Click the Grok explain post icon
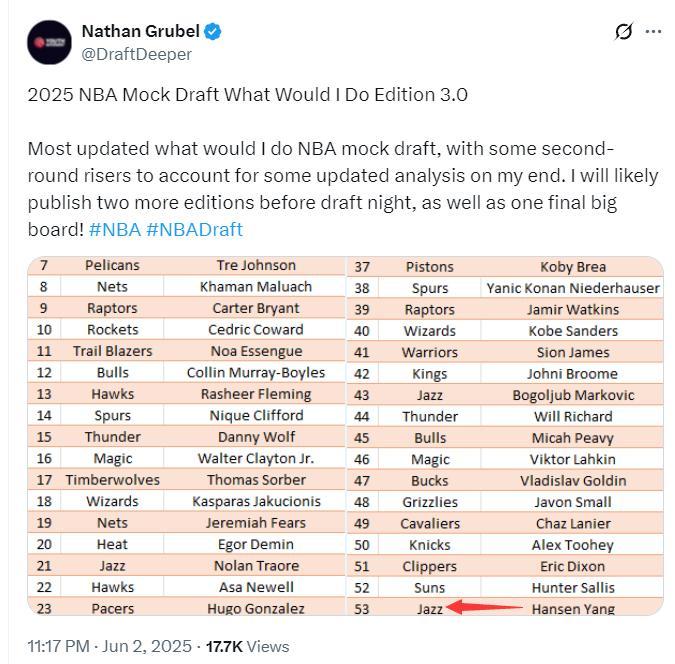Screen dimensions: 675x664 [623, 32]
